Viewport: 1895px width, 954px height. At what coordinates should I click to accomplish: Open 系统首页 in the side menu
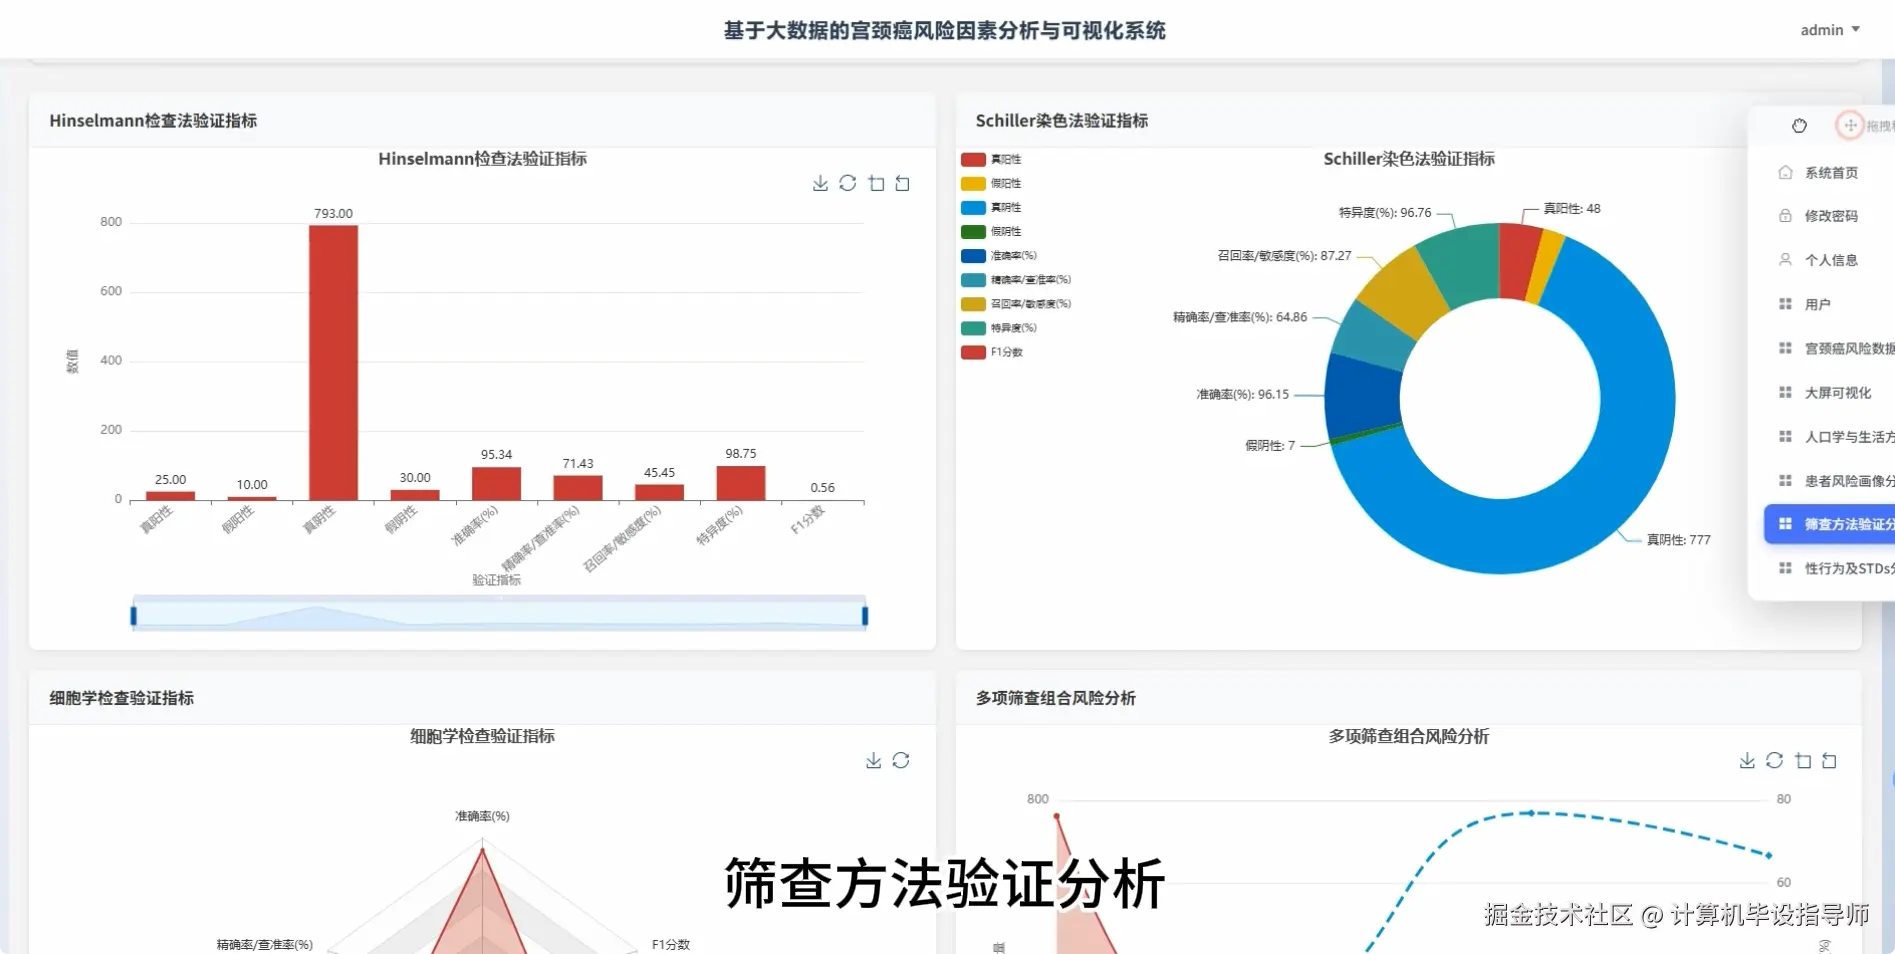[x=1830, y=172]
